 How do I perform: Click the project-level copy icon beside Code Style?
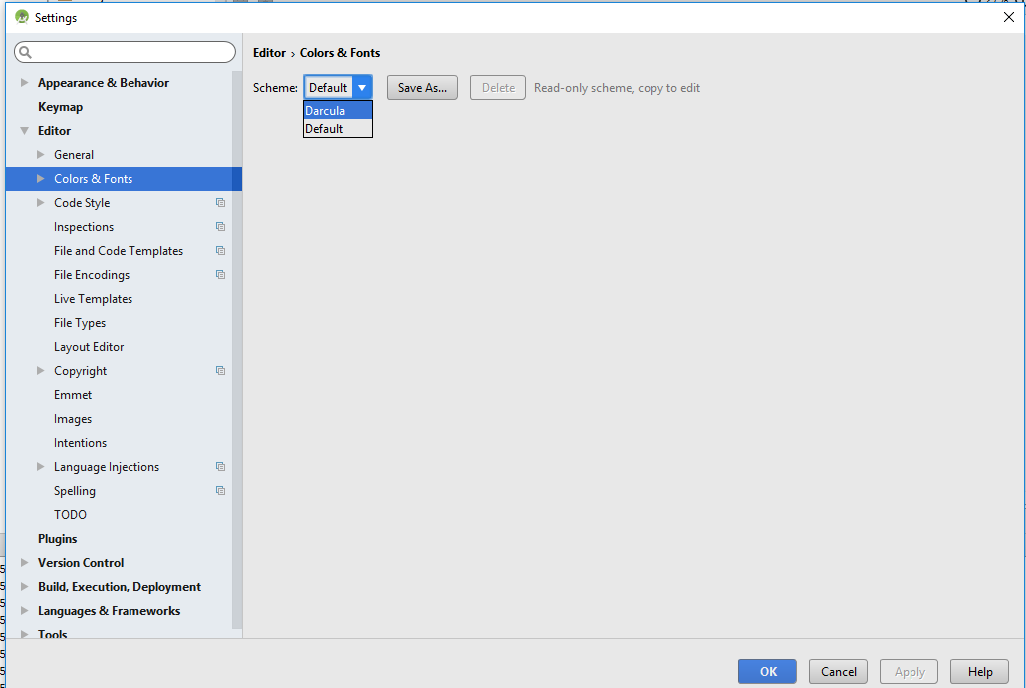221,203
